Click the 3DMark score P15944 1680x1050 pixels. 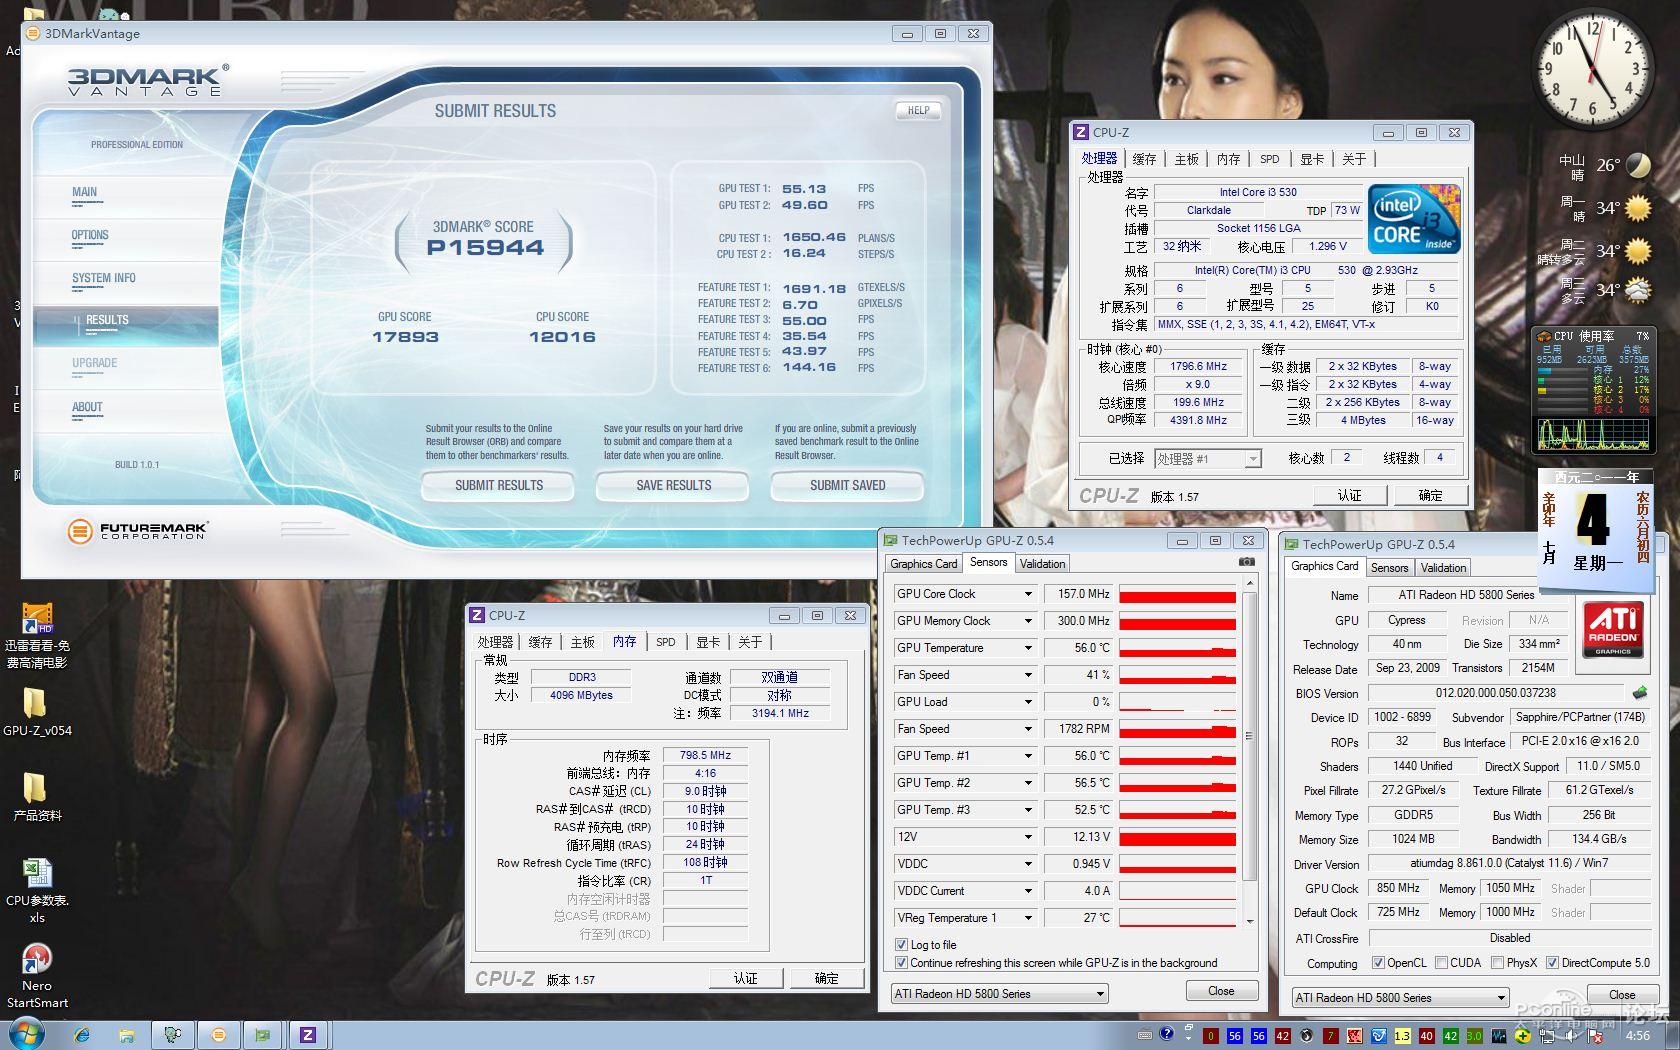point(485,248)
